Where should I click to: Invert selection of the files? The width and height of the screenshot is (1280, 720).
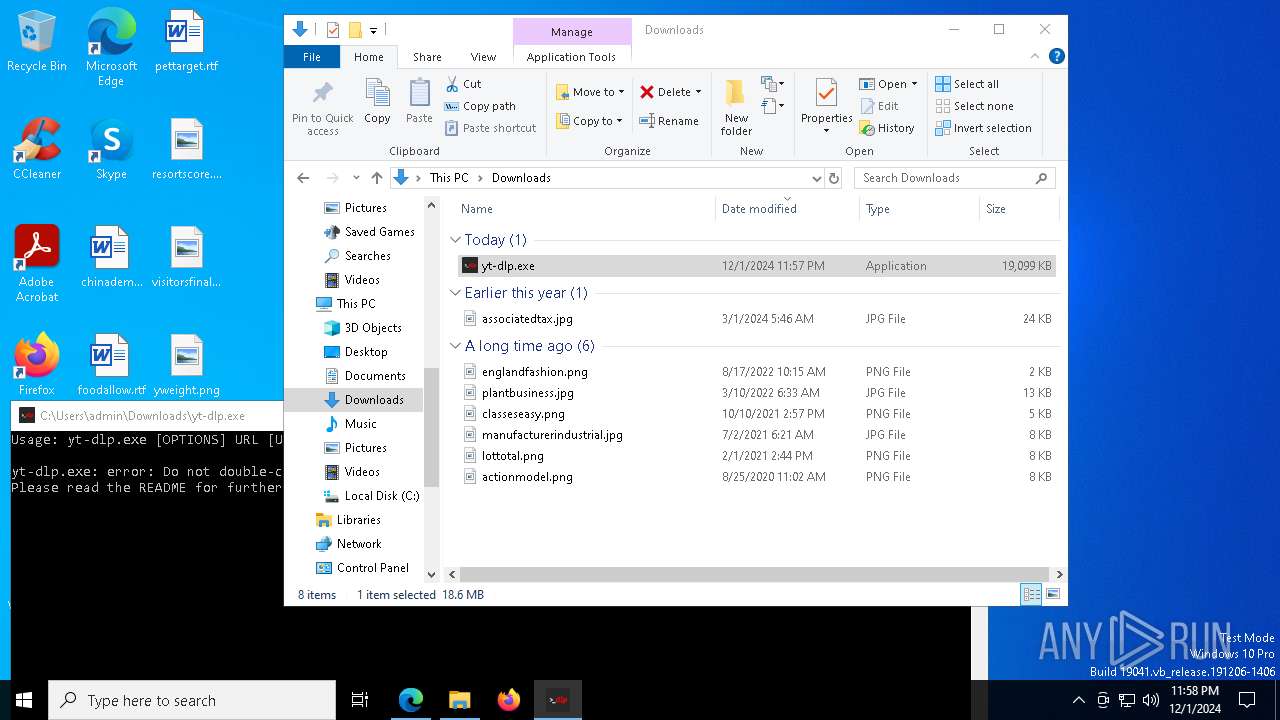[983, 128]
